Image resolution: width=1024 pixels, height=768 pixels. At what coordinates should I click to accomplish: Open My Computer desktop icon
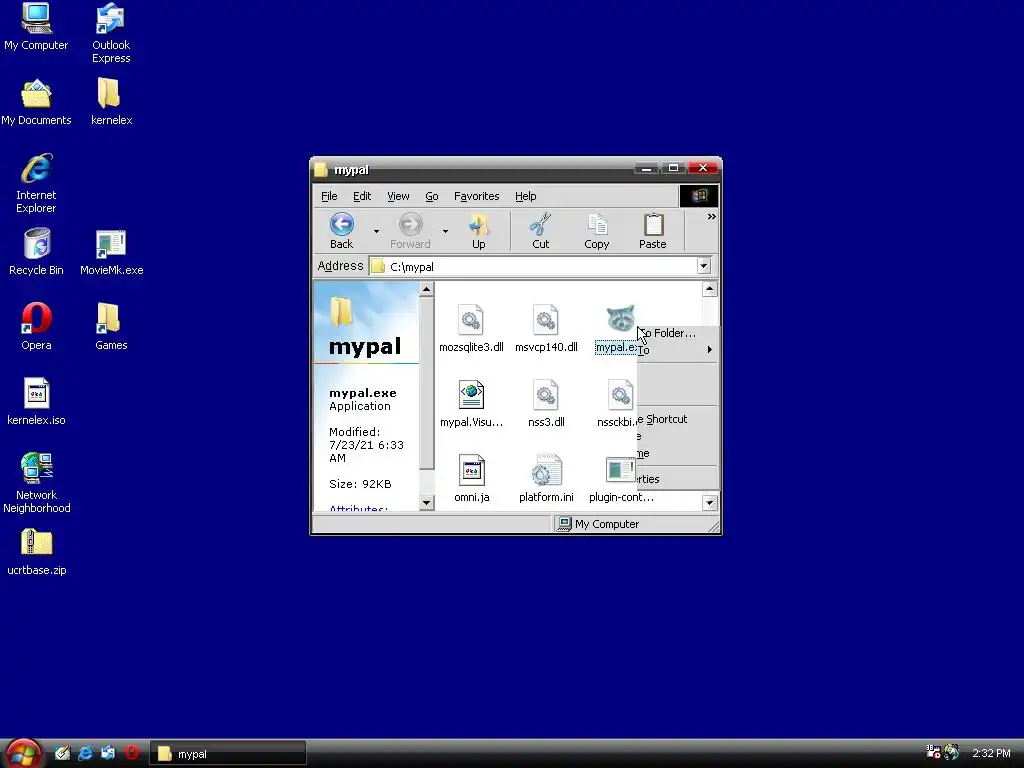[x=36, y=27]
